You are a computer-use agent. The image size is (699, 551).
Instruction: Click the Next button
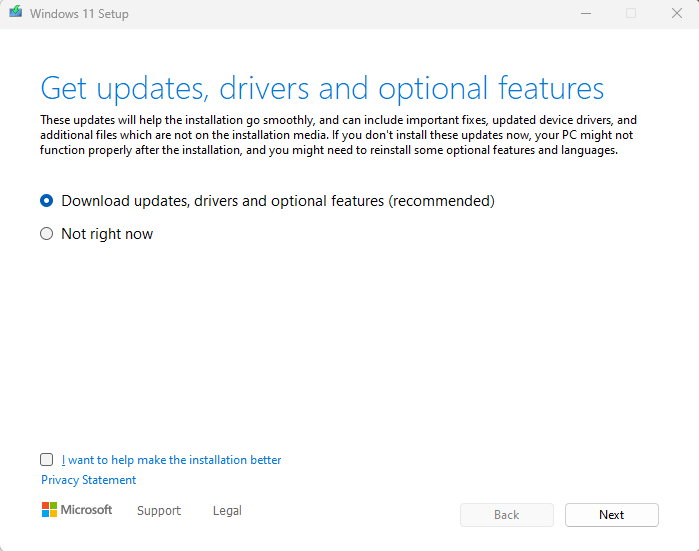612,515
